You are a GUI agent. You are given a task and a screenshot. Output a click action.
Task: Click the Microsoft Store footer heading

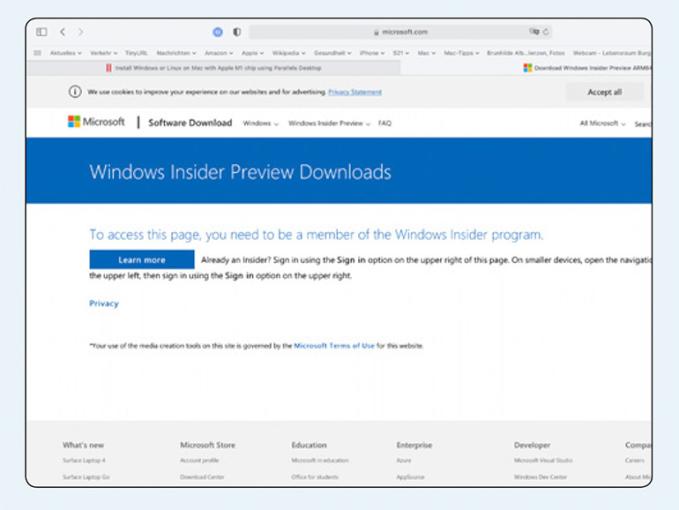click(x=207, y=445)
